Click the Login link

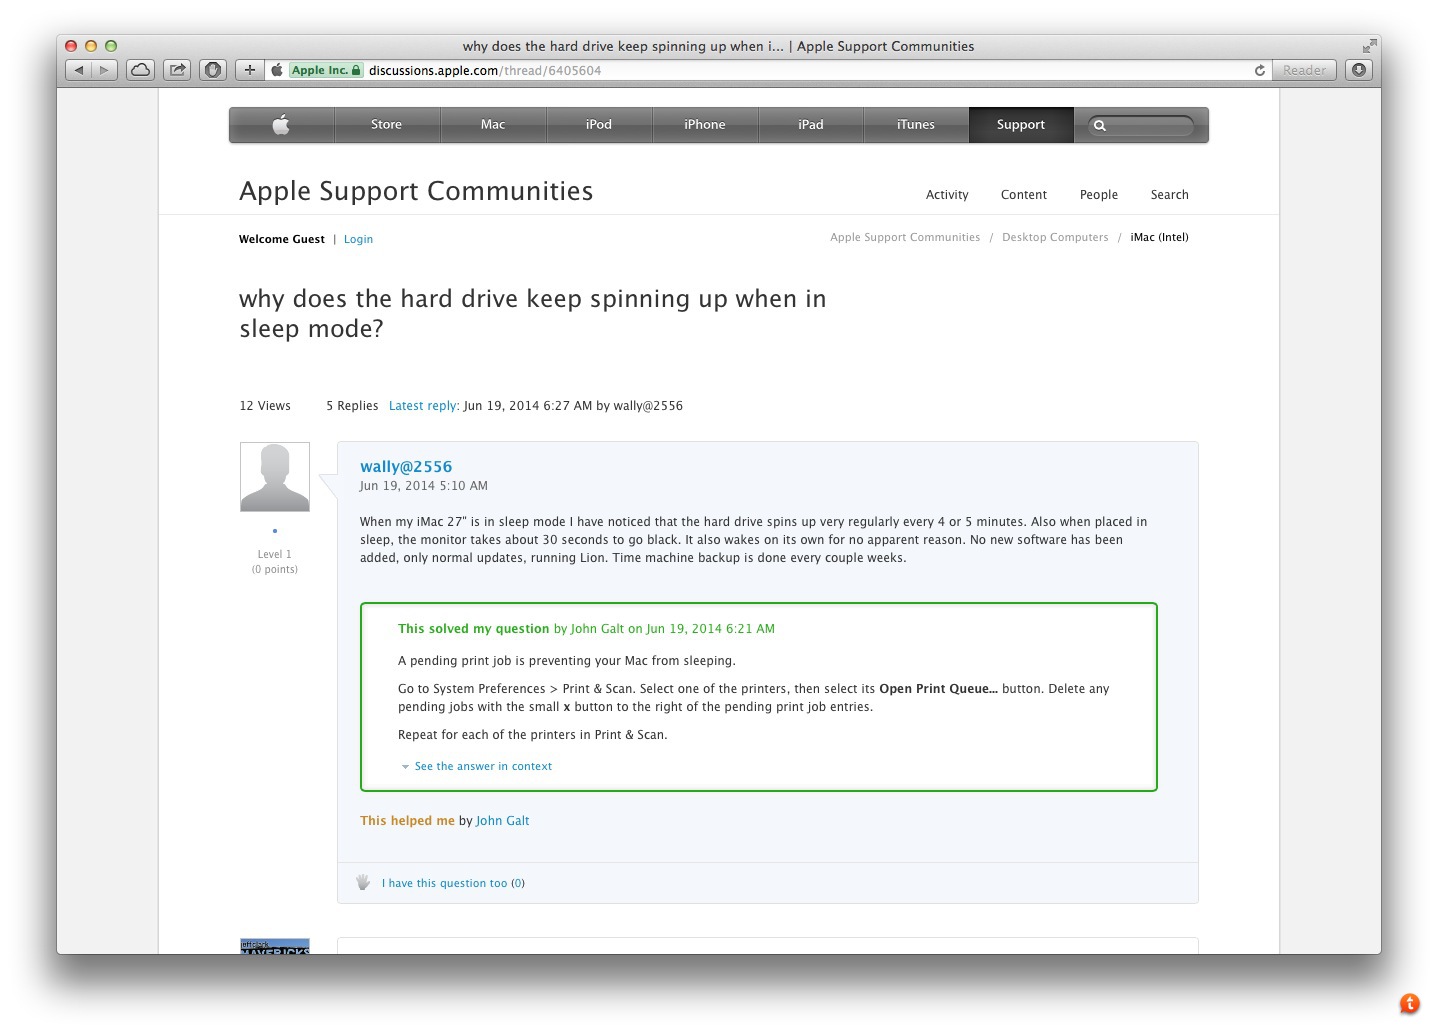pos(358,239)
